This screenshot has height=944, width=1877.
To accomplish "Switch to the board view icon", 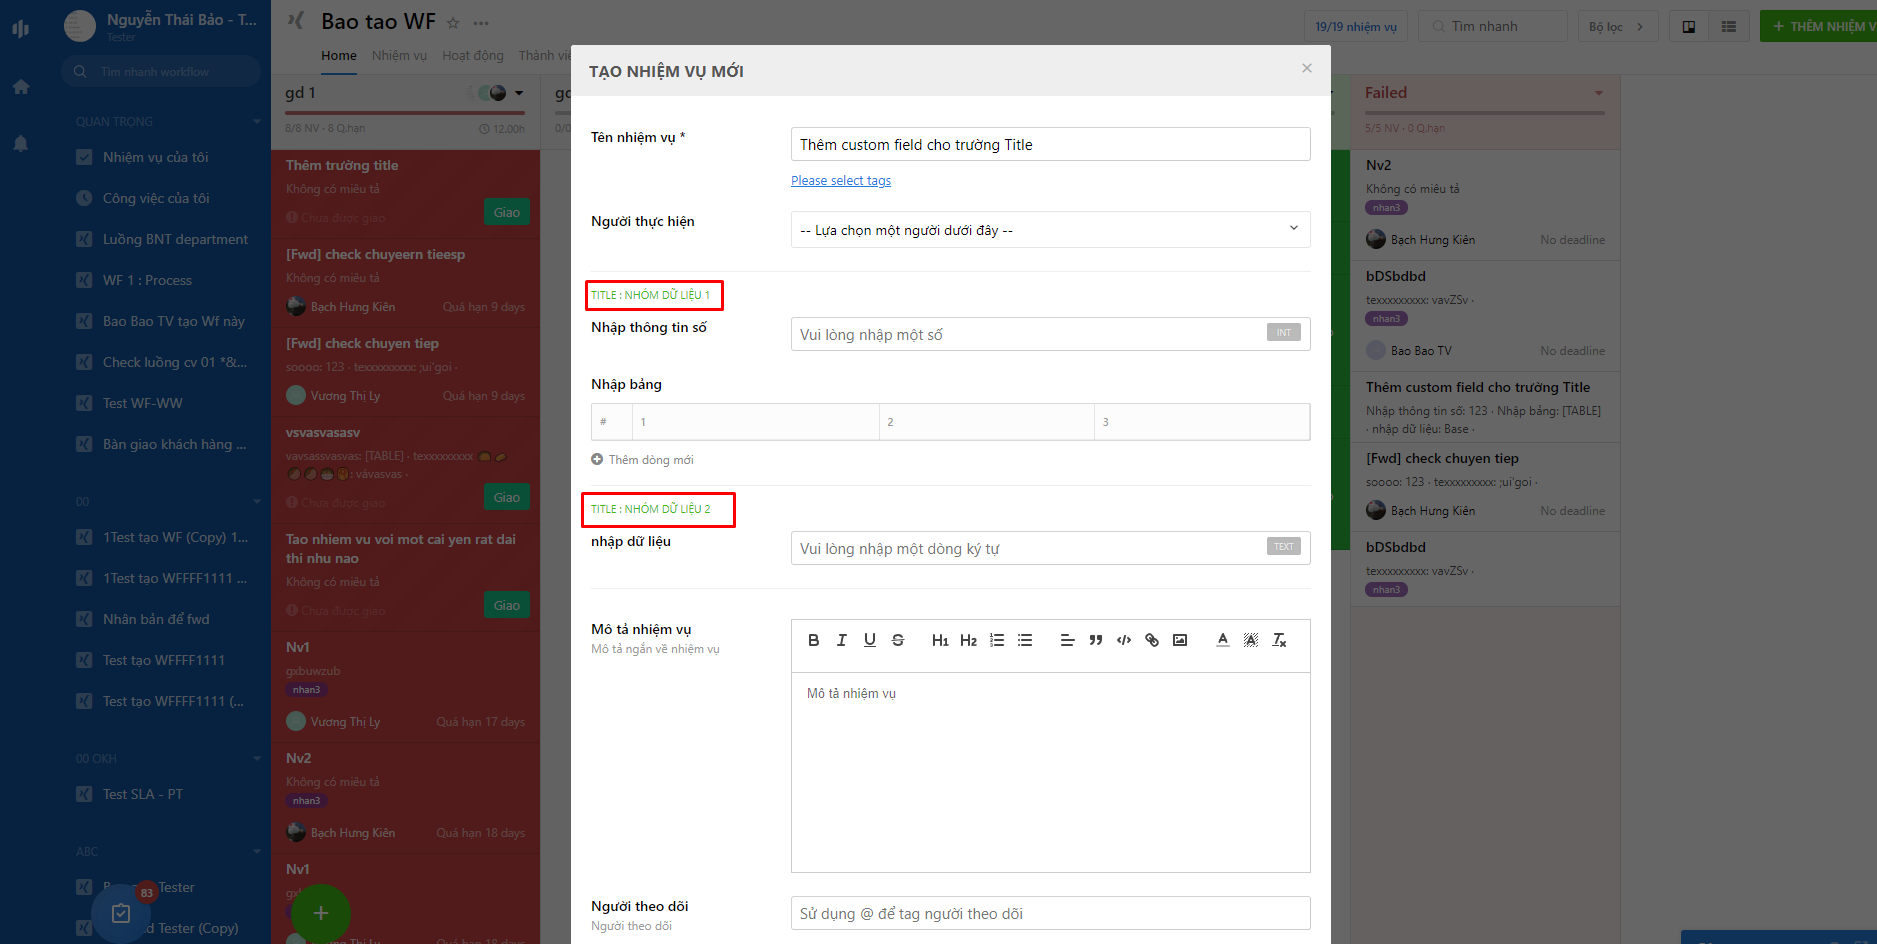I will tap(1689, 26).
